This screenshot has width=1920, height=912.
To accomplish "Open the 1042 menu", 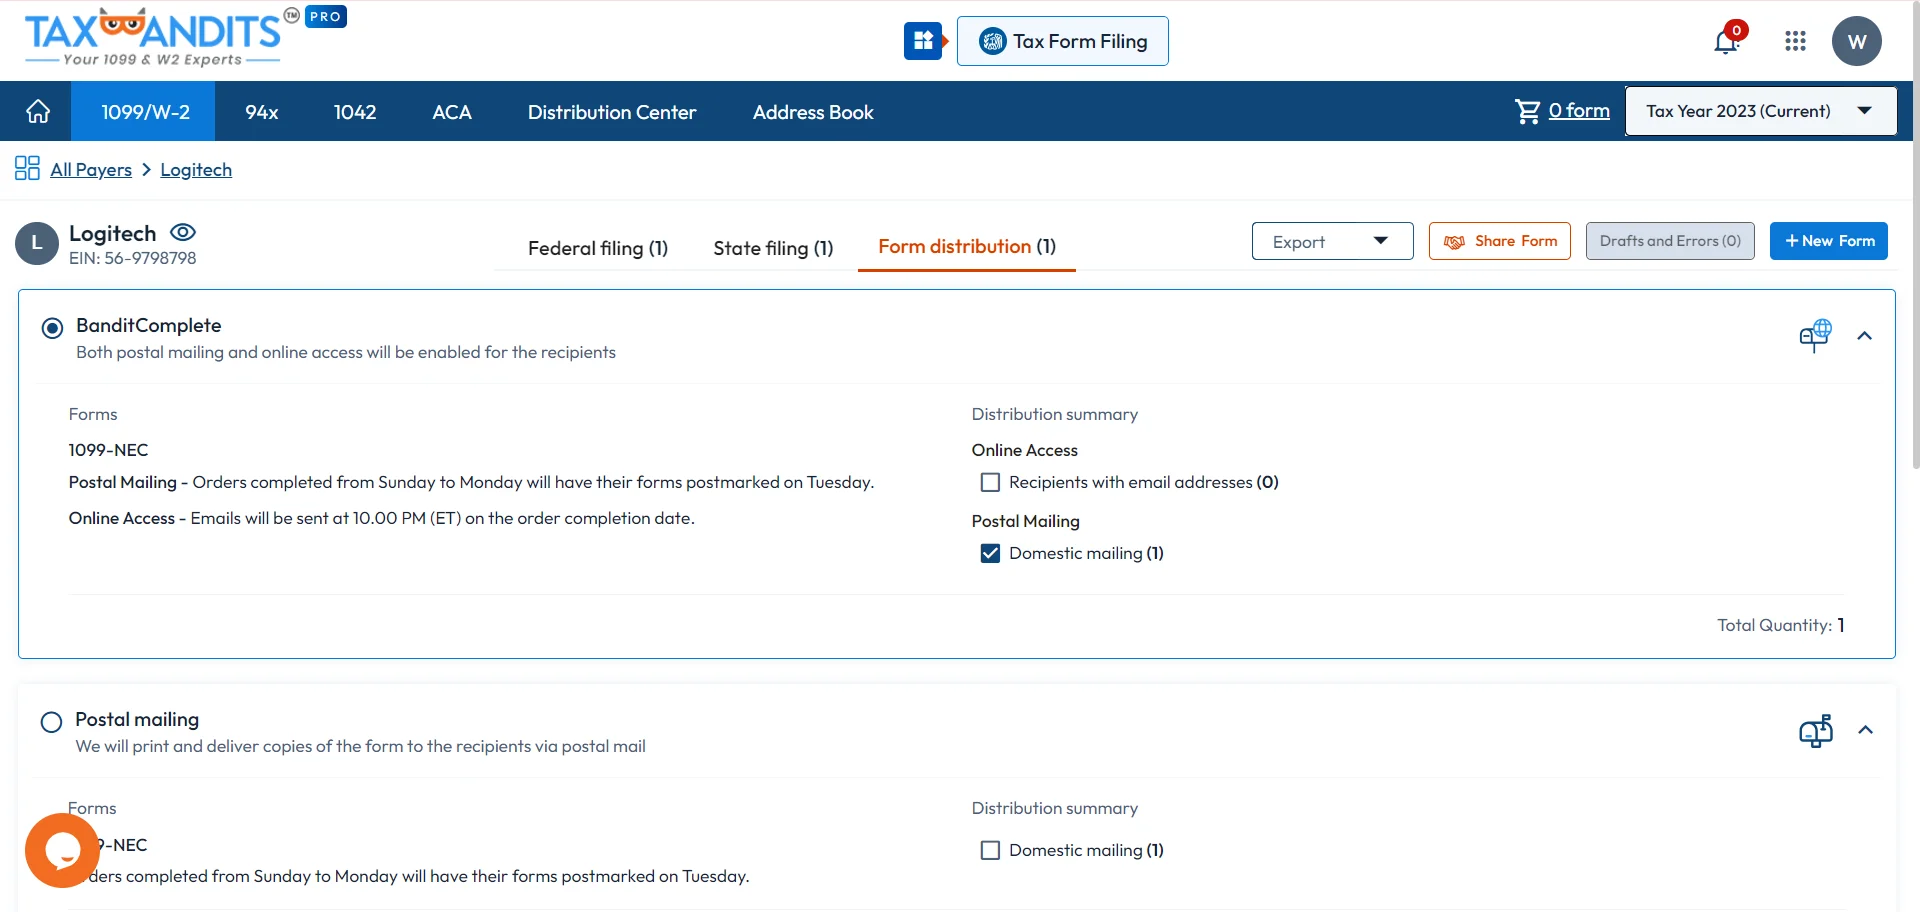I will coord(355,112).
